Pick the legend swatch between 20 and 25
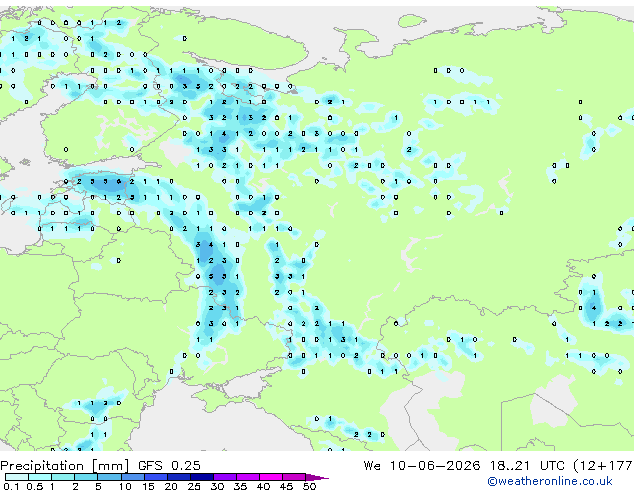Screen dimensions: 634x490 pos(178,477)
